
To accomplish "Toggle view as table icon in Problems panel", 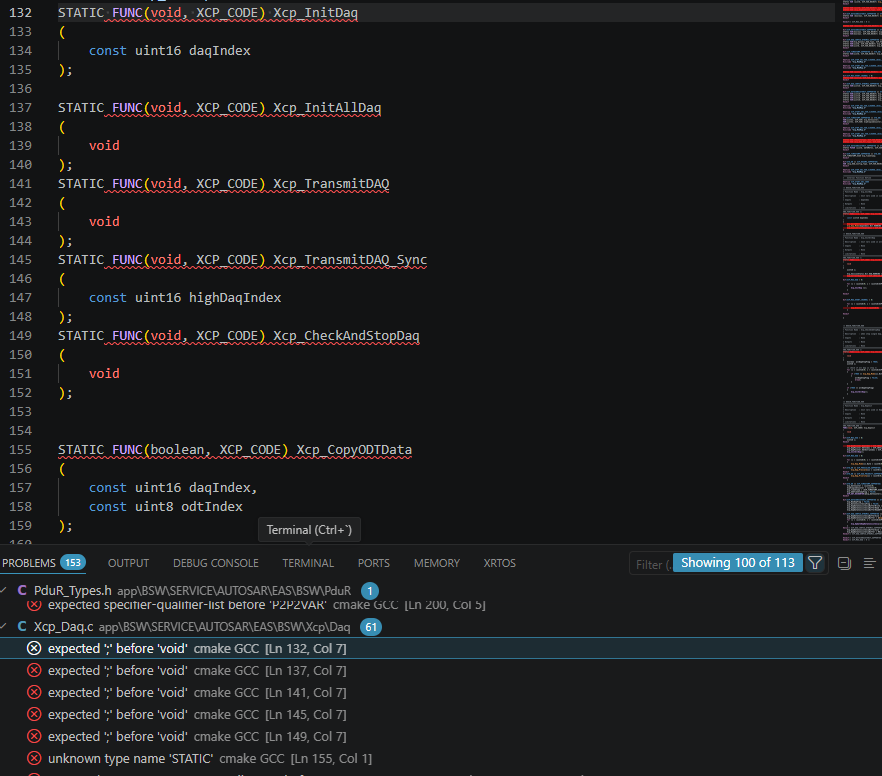I will point(870,563).
